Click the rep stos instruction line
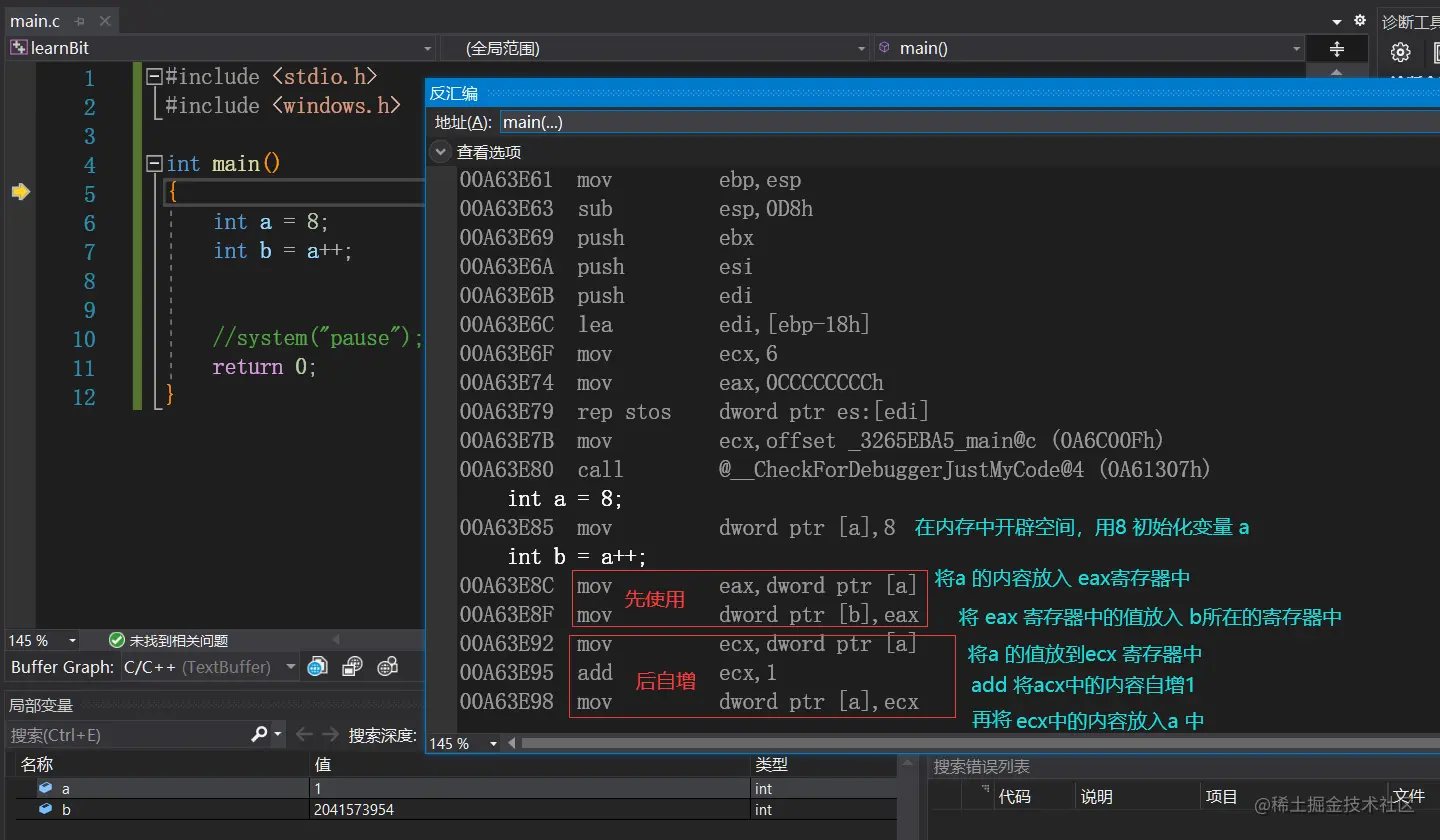 click(x=753, y=411)
